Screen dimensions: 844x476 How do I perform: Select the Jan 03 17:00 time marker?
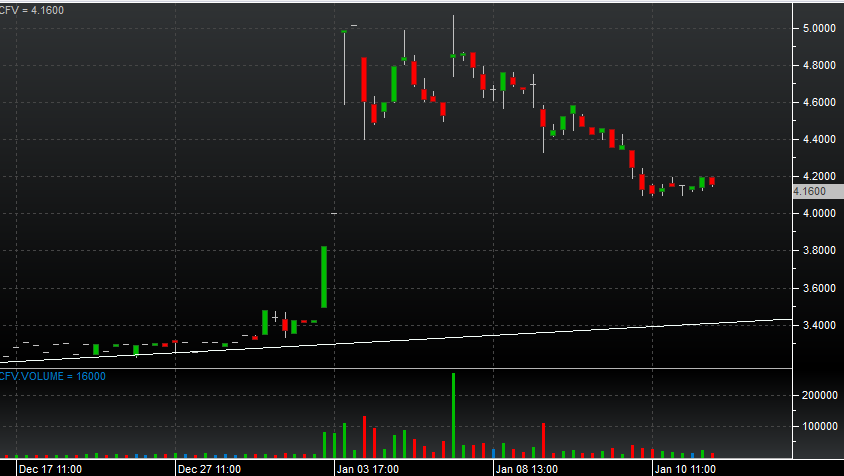tap(368, 468)
